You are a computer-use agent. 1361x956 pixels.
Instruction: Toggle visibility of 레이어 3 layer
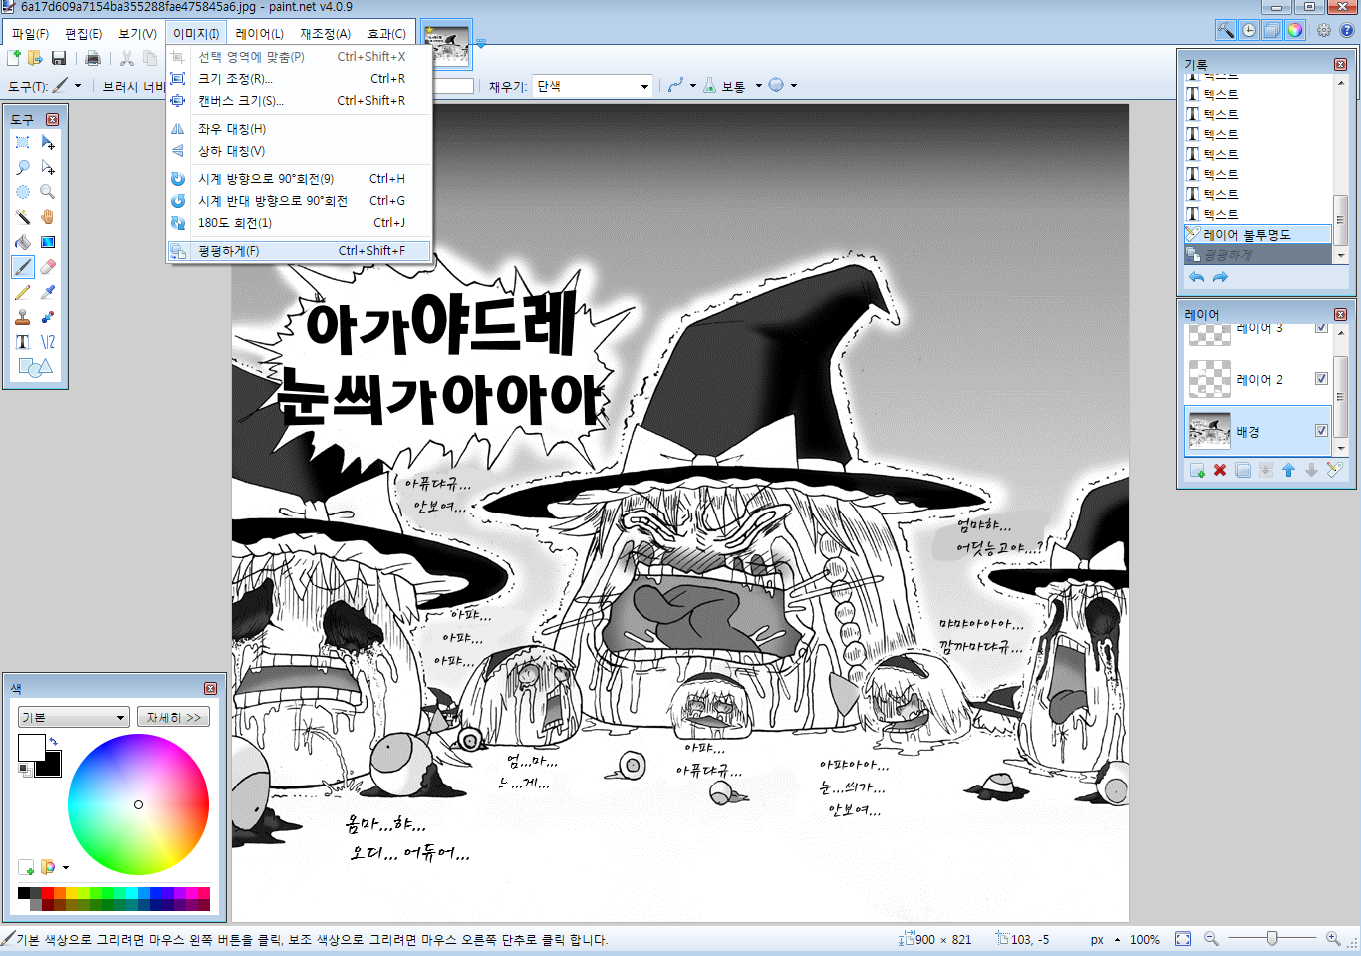point(1321,328)
